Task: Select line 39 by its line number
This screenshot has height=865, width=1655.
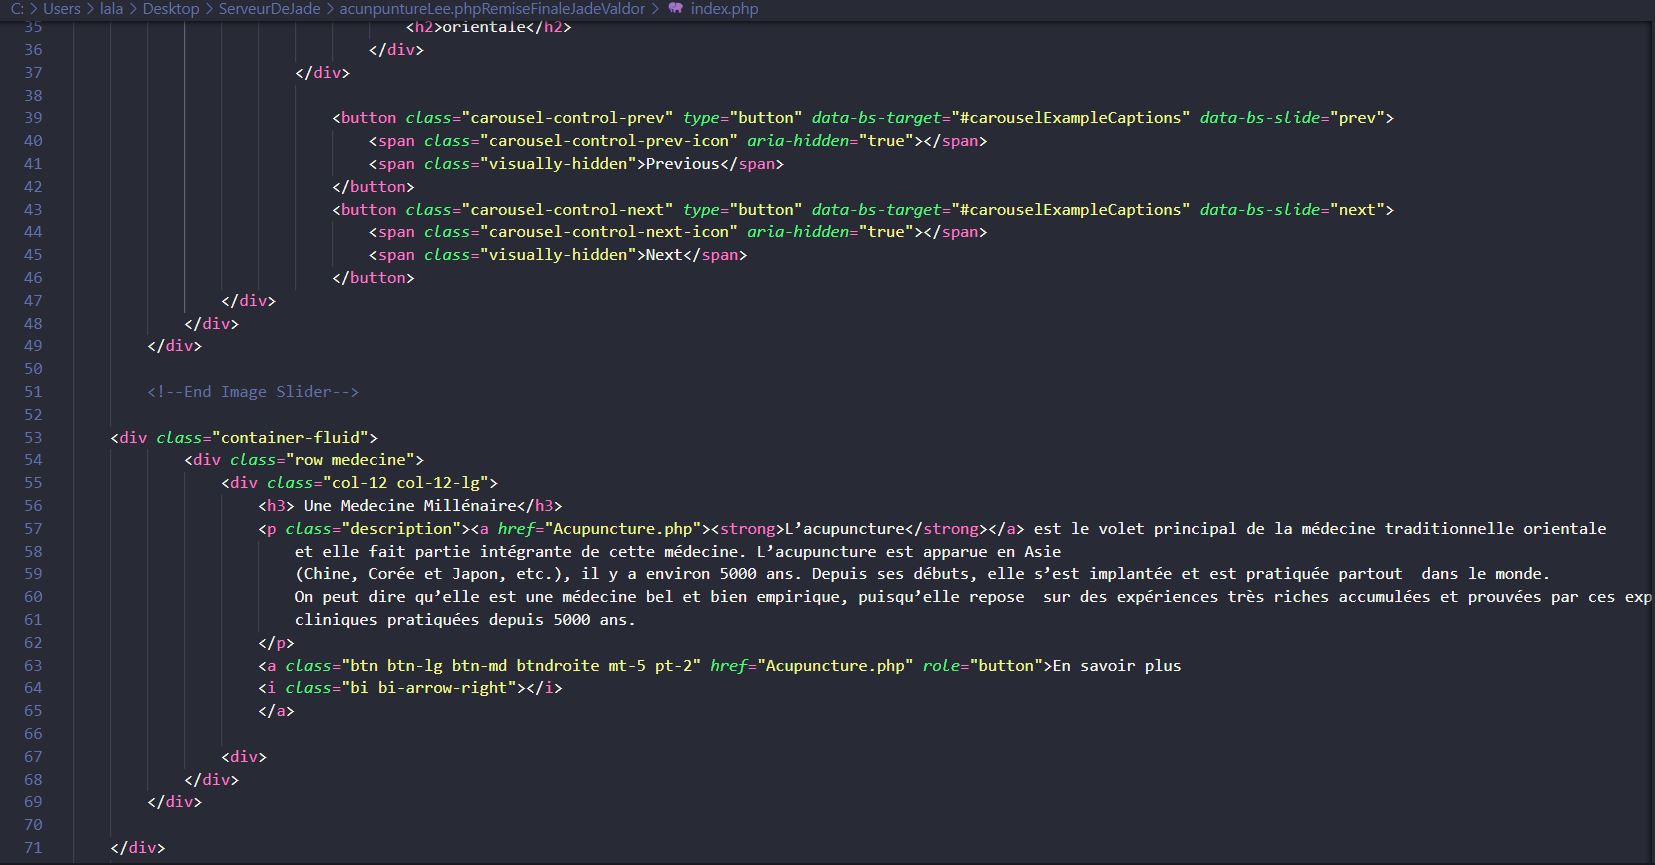Action: click(33, 118)
